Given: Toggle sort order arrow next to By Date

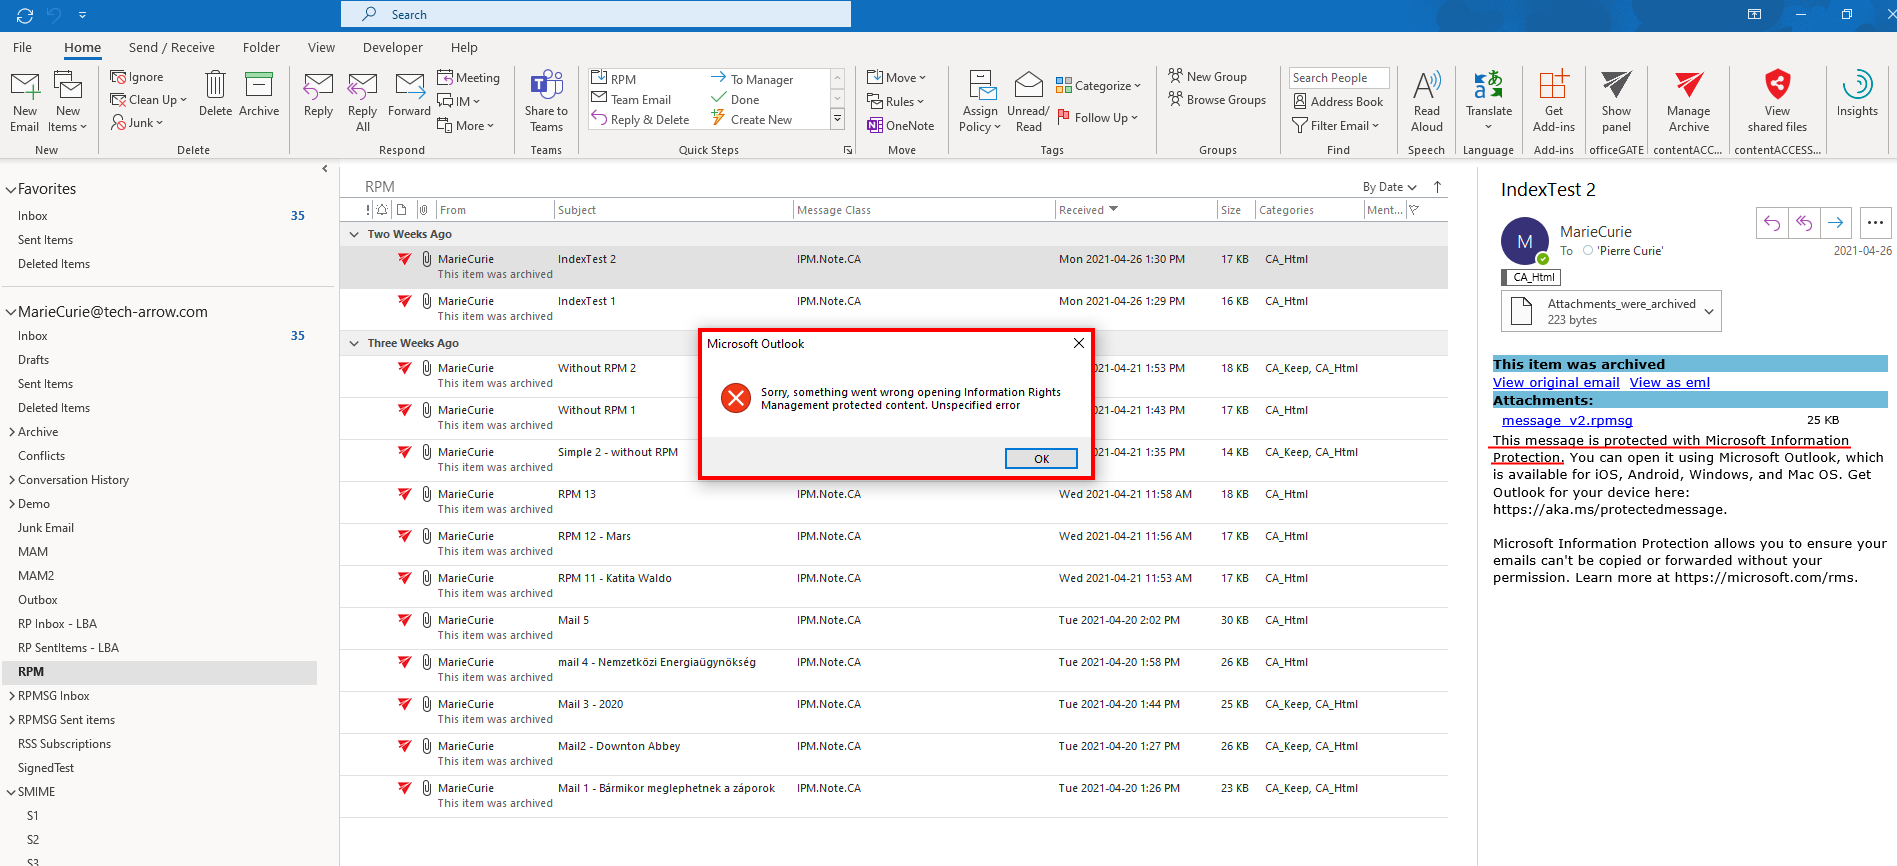Looking at the screenshot, I should pos(1437,187).
